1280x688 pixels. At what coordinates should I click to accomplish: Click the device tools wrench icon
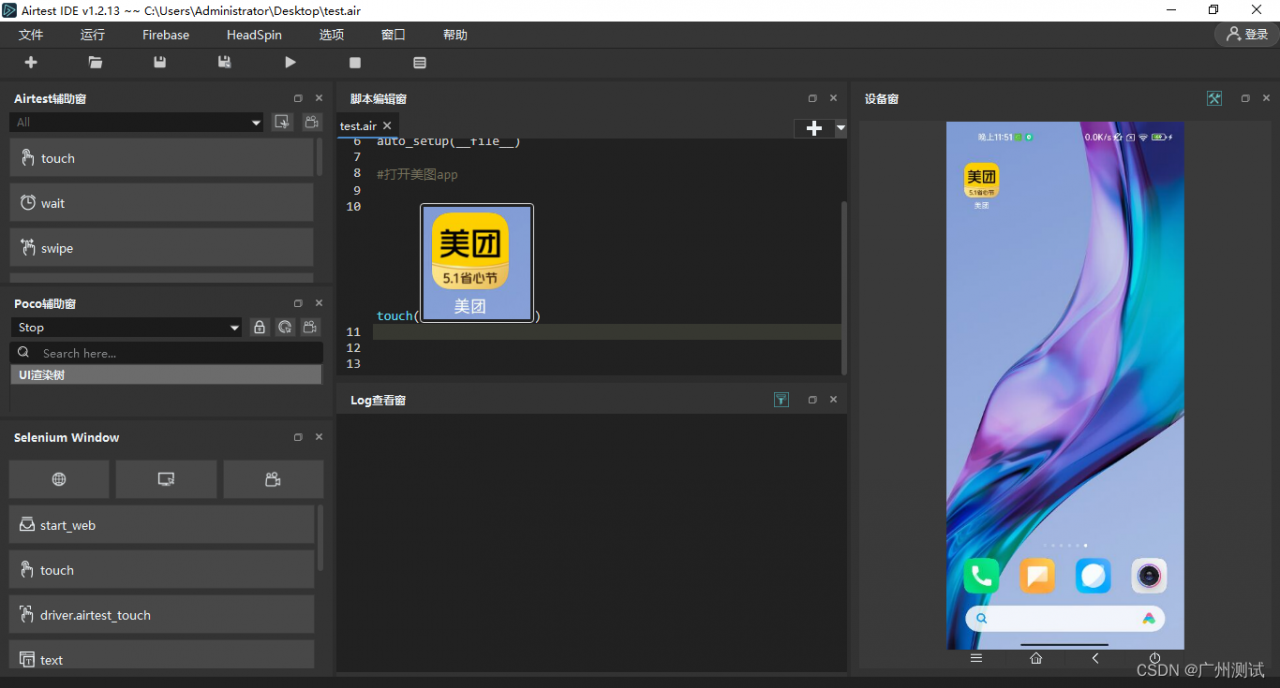(1214, 98)
